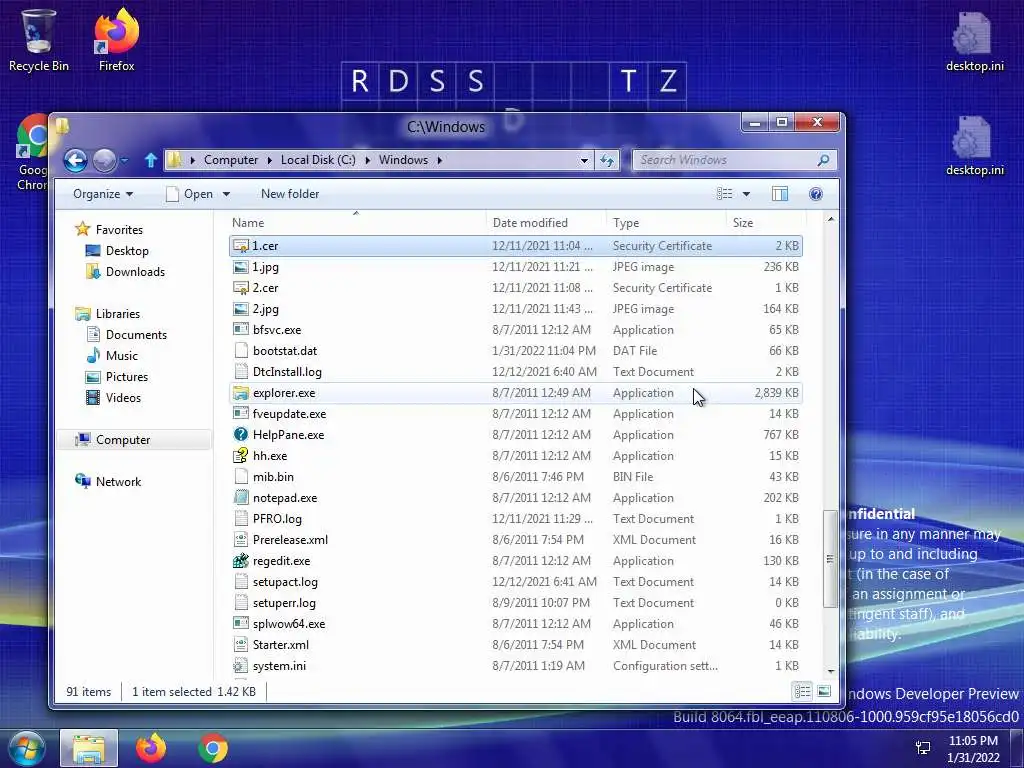This screenshot has height=768, width=1024.
Task: Expand the Windows breadcrumb arrow
Action: [x=440, y=160]
